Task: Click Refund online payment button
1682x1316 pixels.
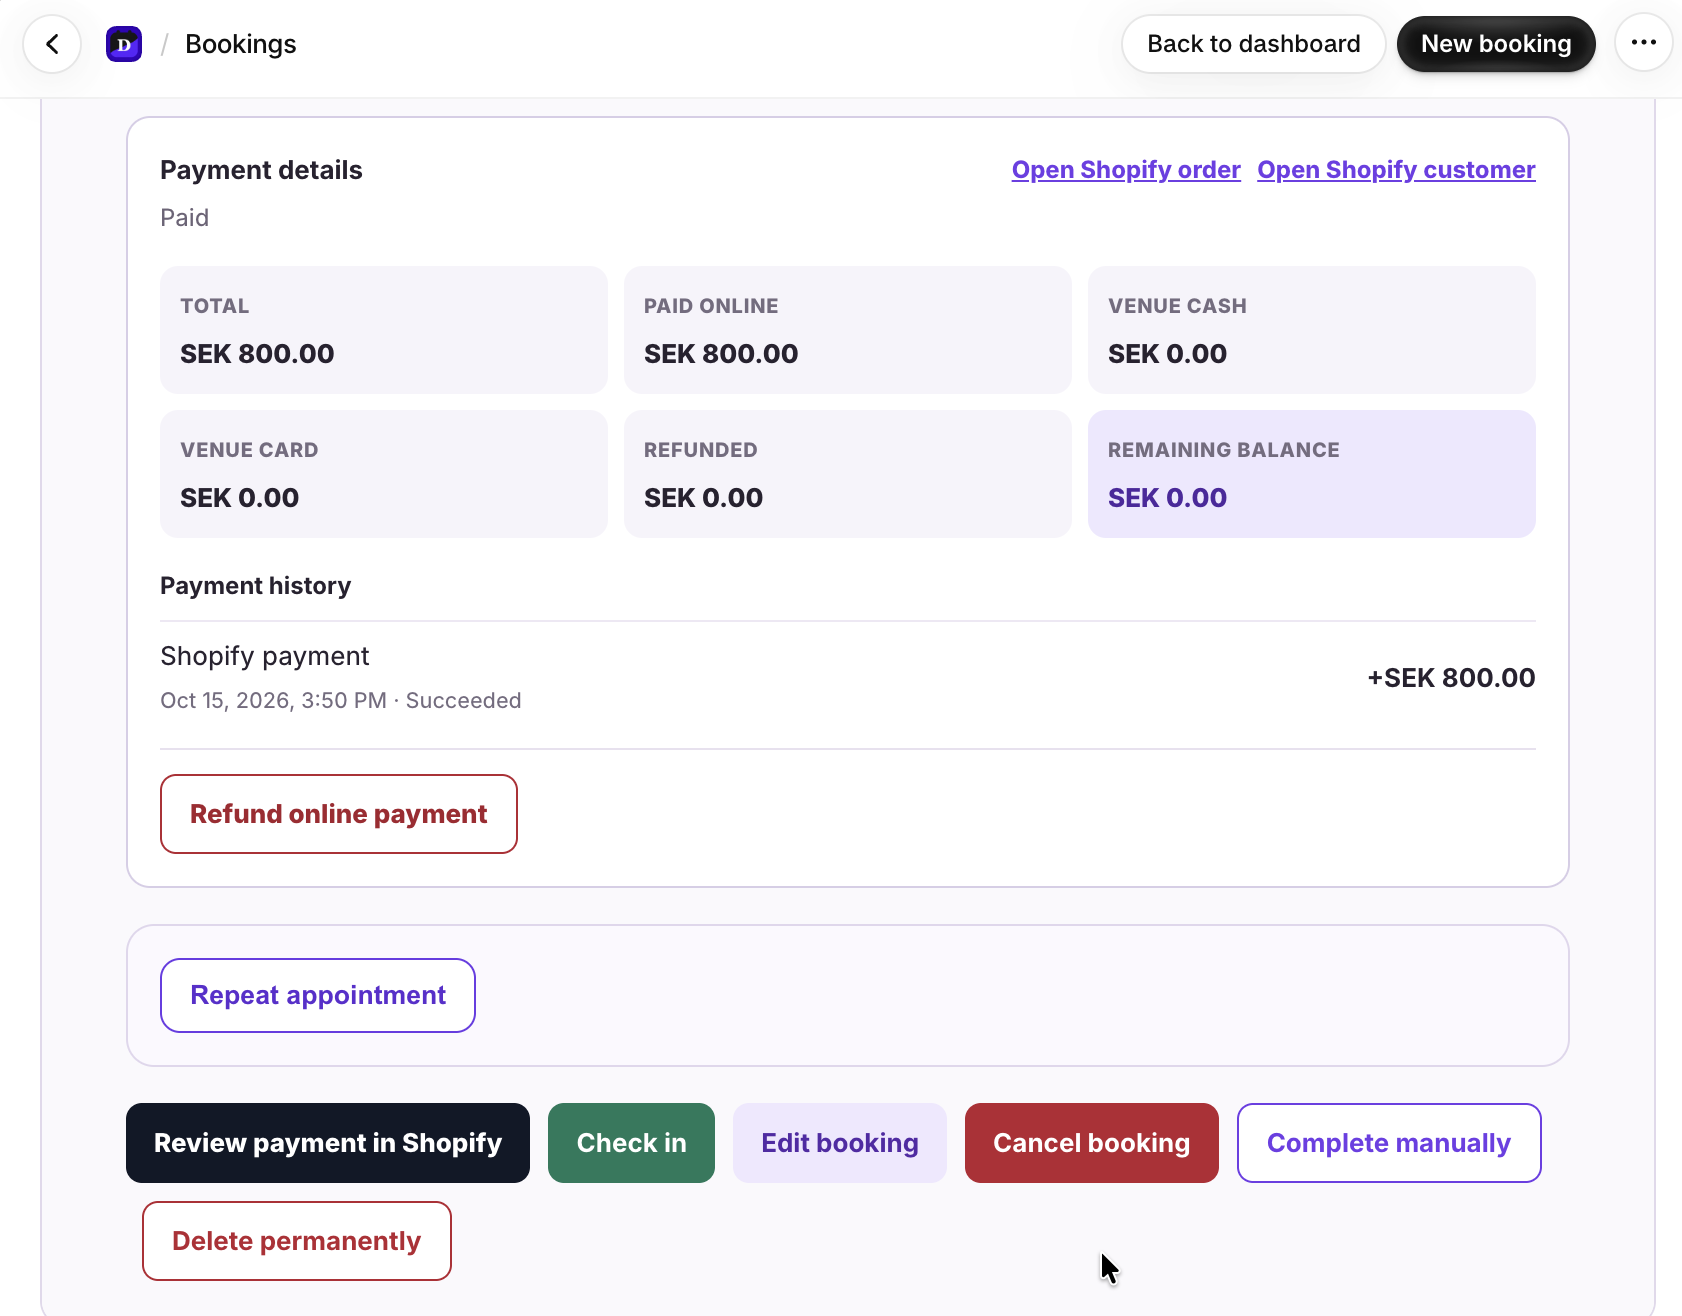Action: click(x=339, y=814)
